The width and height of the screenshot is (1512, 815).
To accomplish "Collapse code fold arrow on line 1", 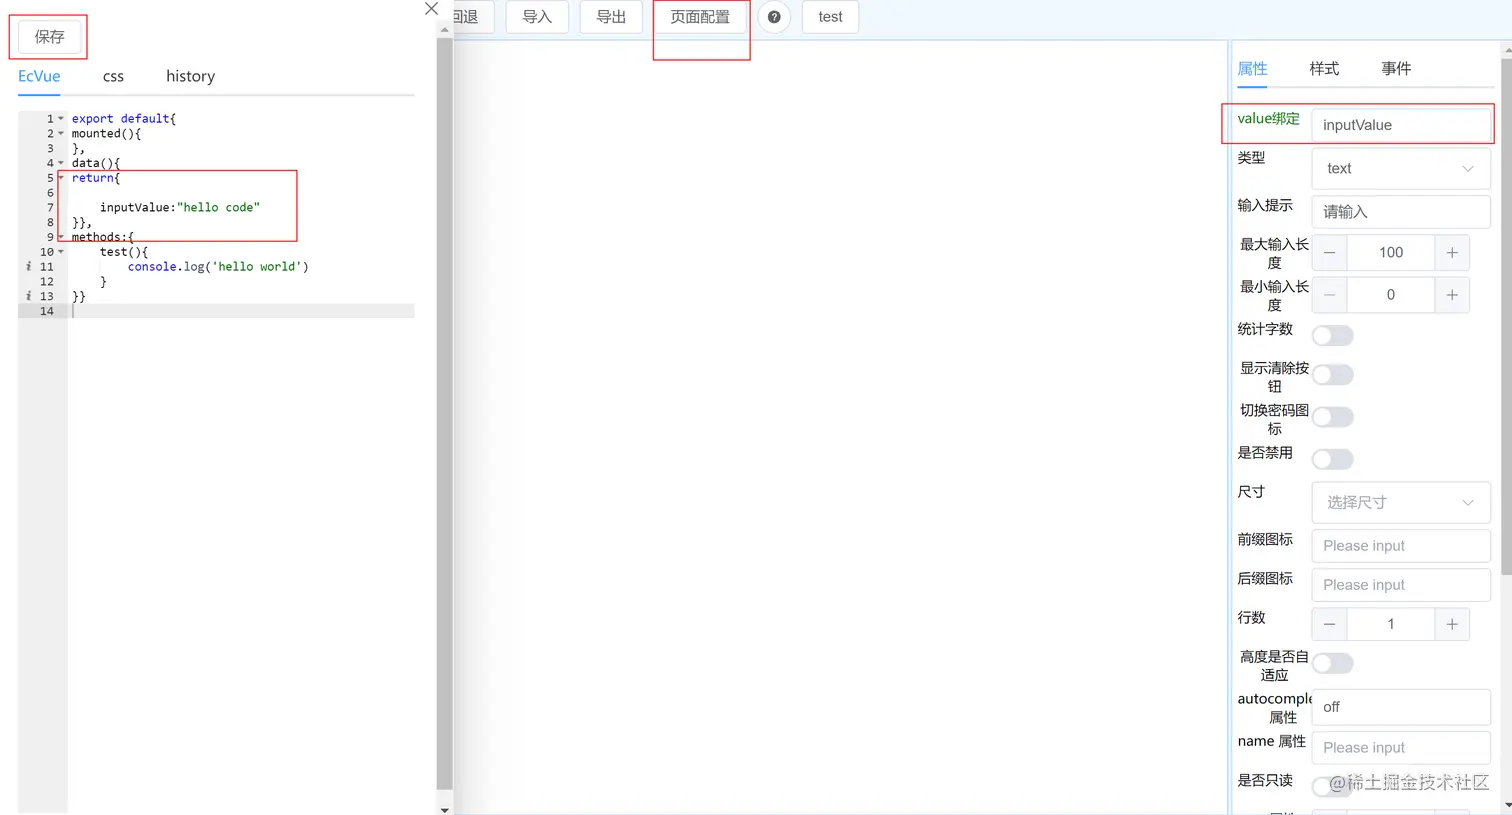I will point(61,119).
